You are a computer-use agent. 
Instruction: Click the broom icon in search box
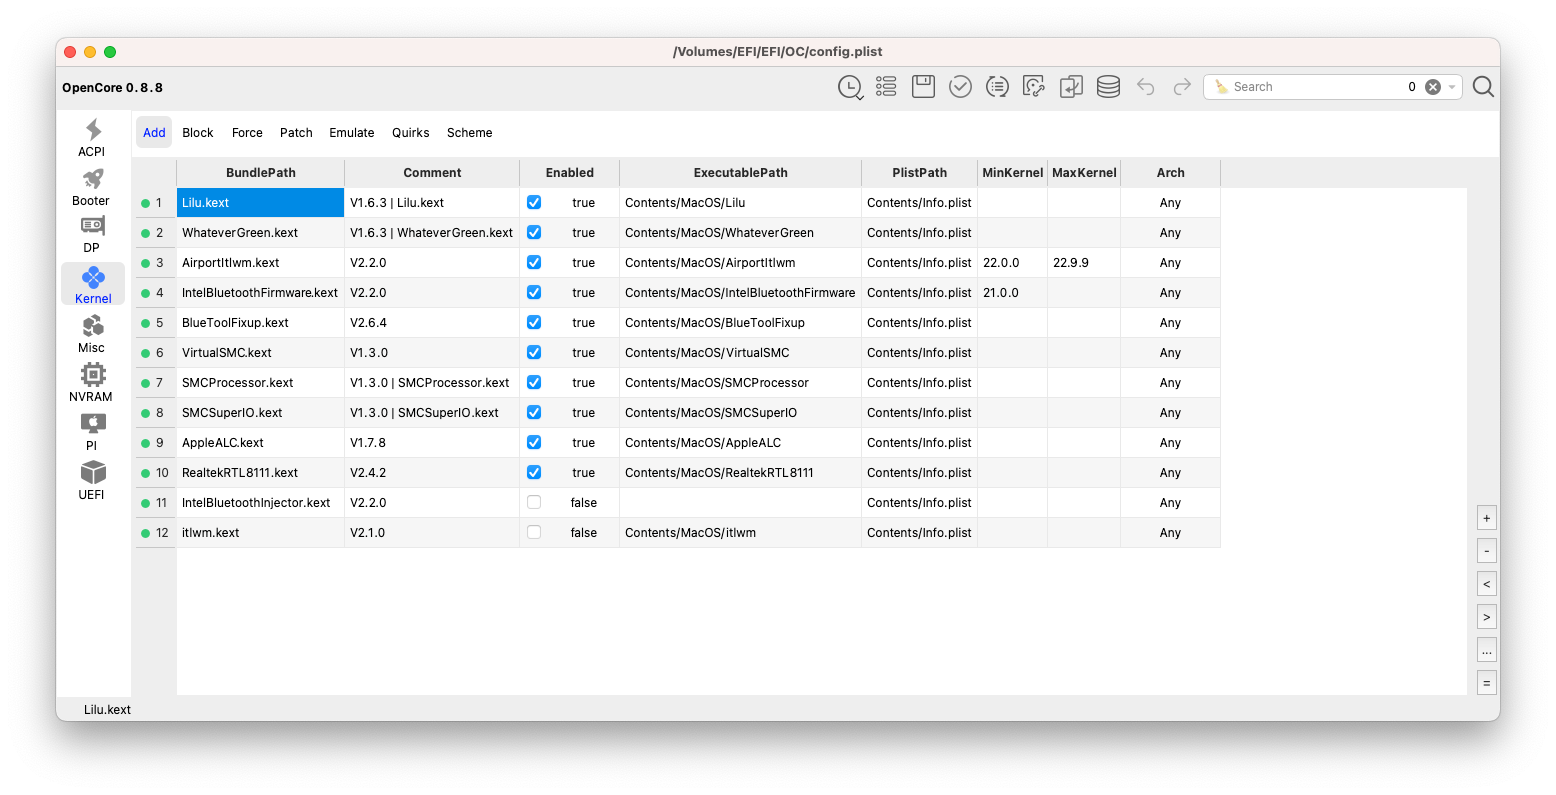click(1221, 87)
